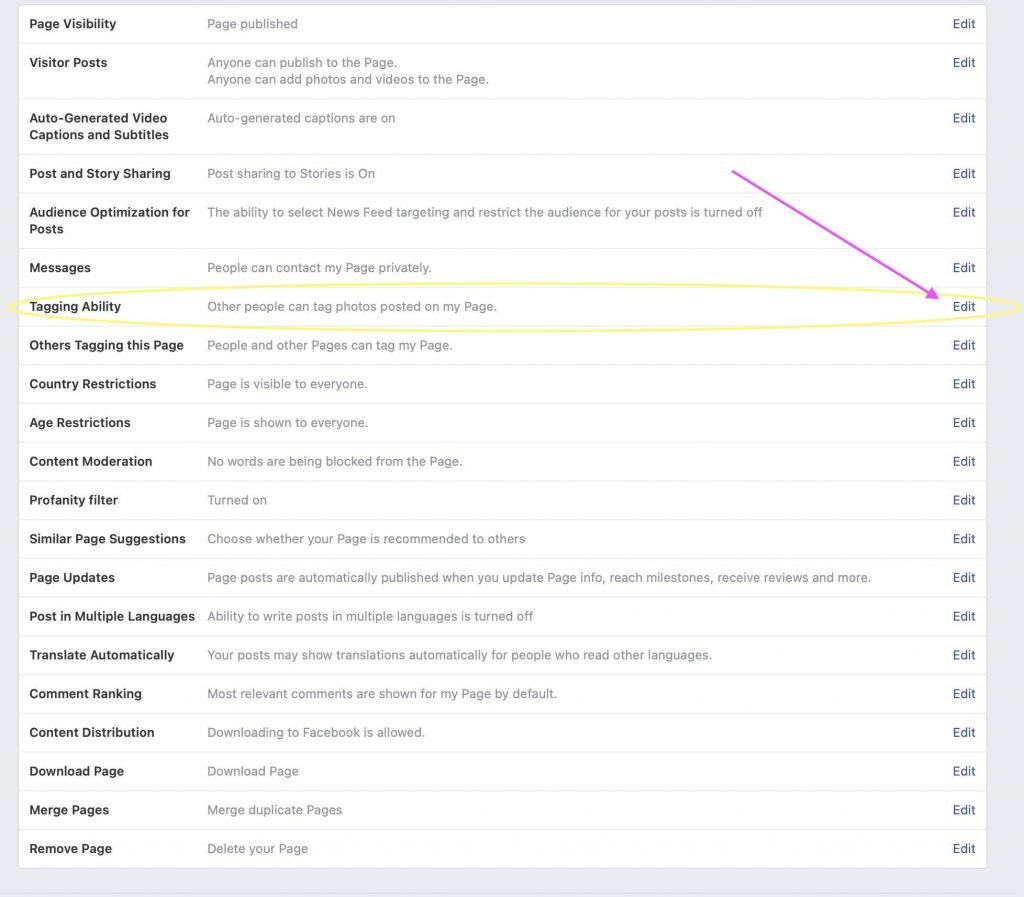
Task: Click the Download Page label
Action: coord(76,772)
